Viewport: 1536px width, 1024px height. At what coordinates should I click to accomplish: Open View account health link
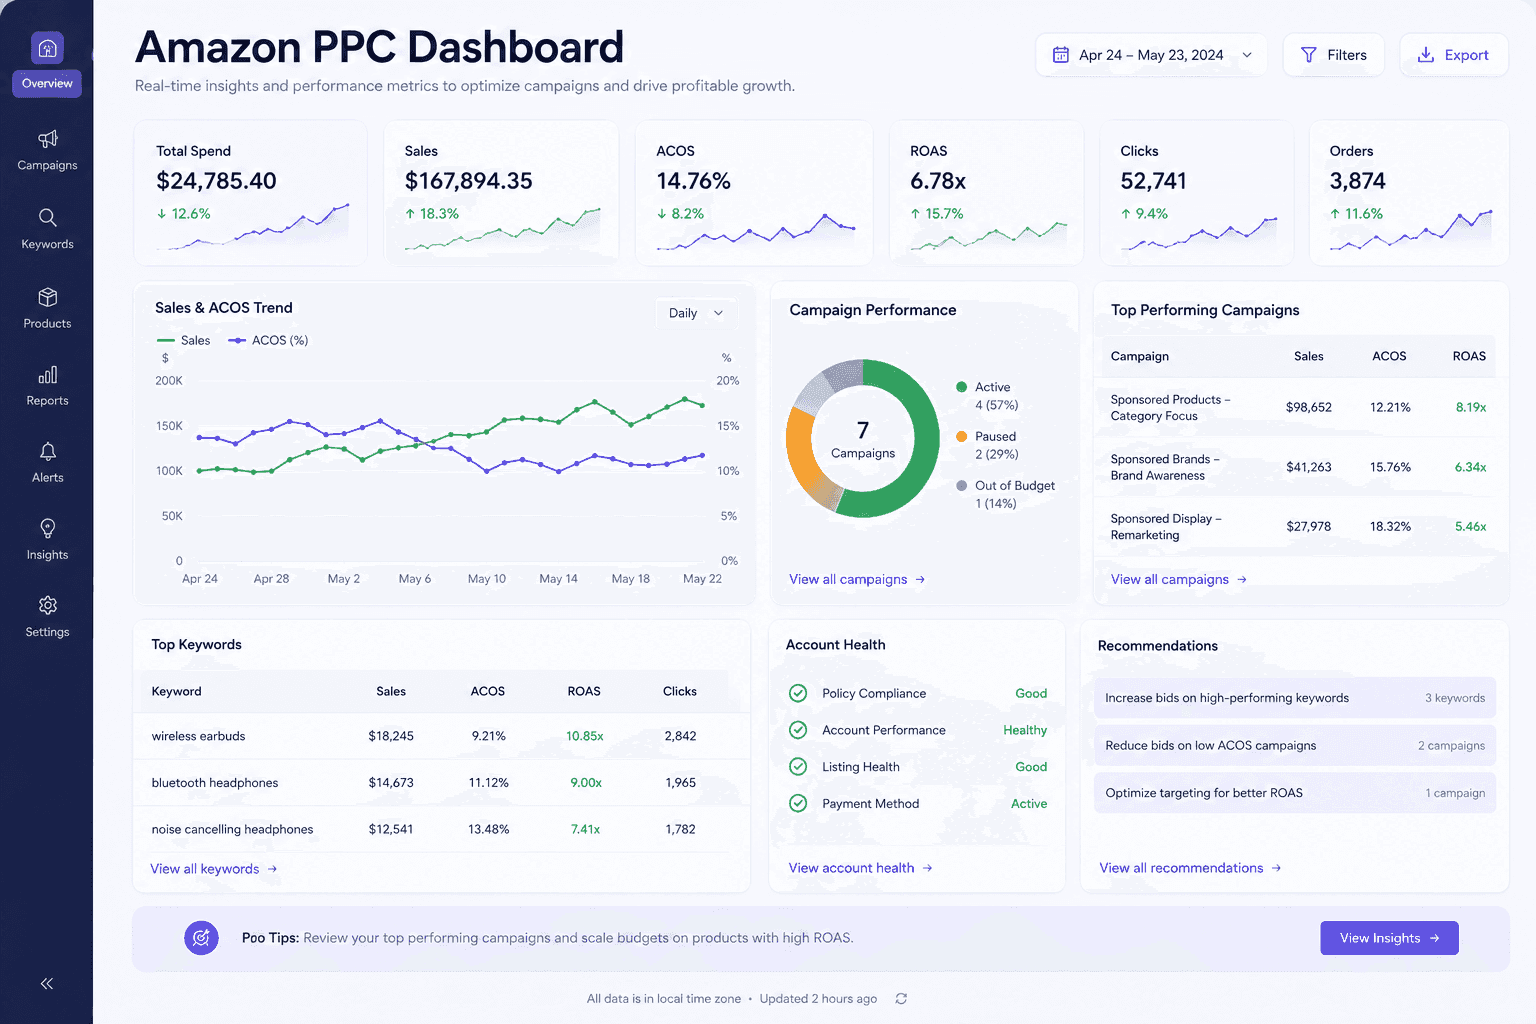coord(860,868)
